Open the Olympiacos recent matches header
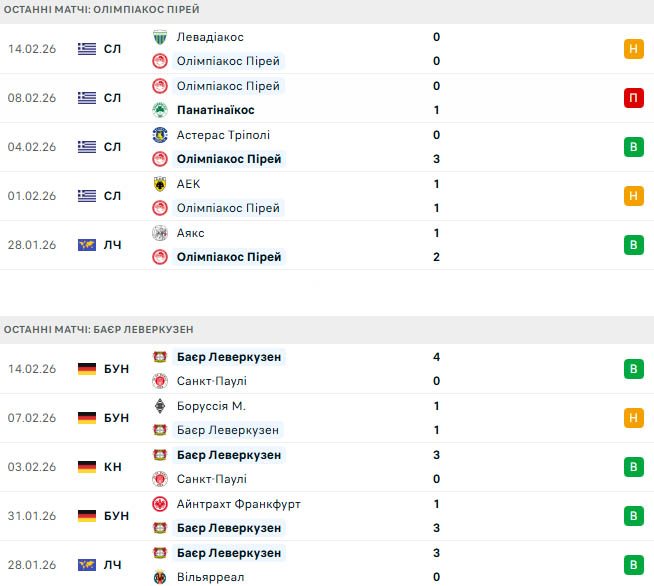The height and width of the screenshot is (586, 654). click(101, 9)
